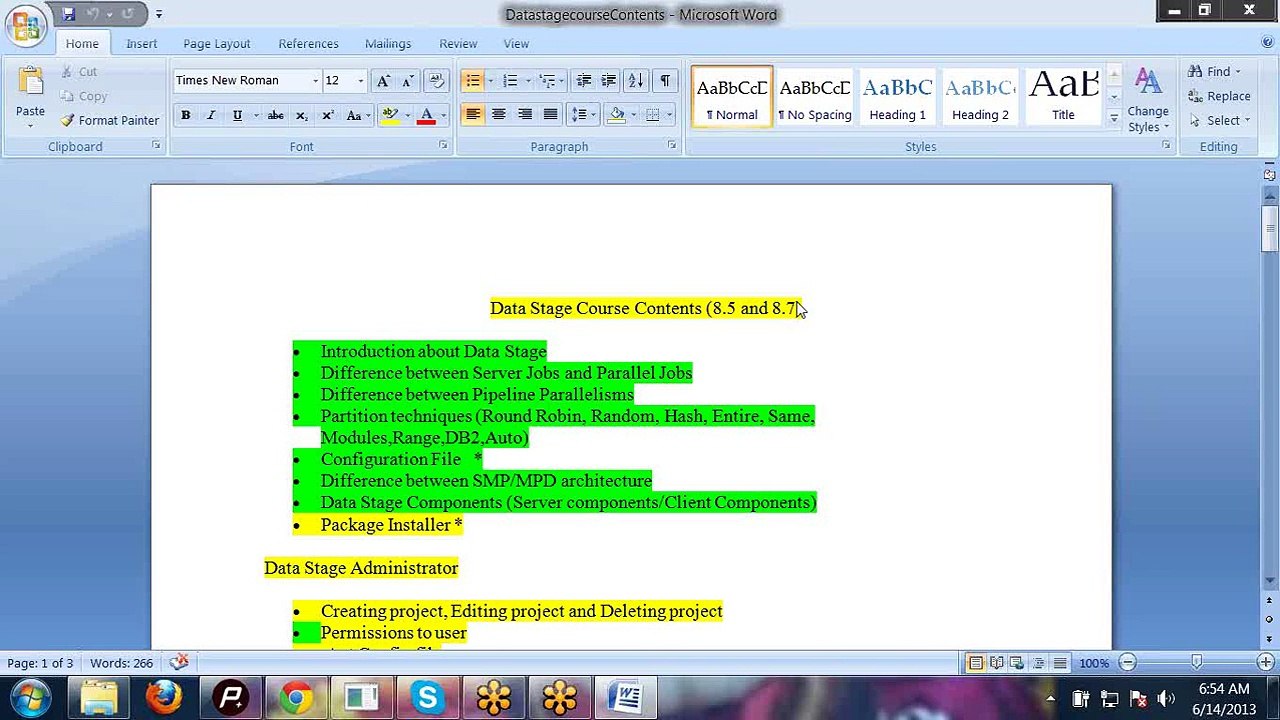Click Replace in the Editing group
This screenshot has height=720, width=1280.
[1219, 96]
